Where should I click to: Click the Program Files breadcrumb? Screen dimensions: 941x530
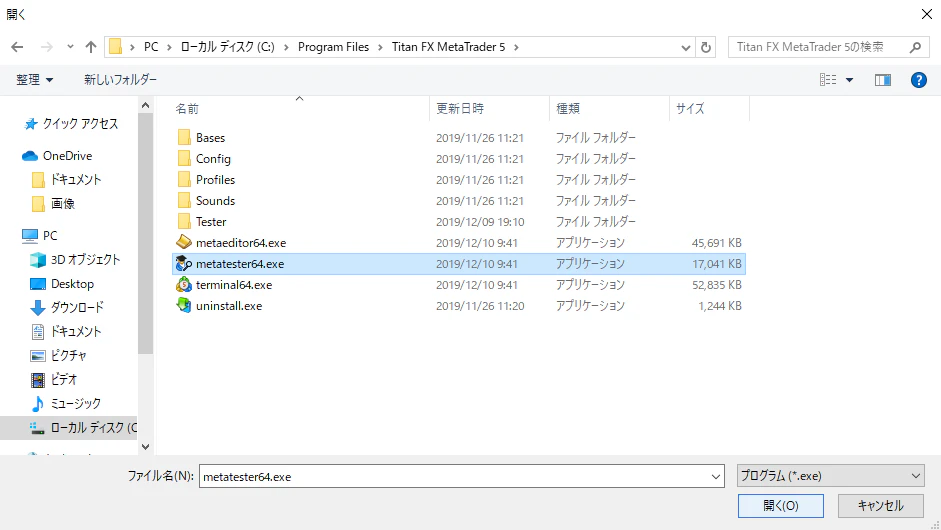click(333, 47)
